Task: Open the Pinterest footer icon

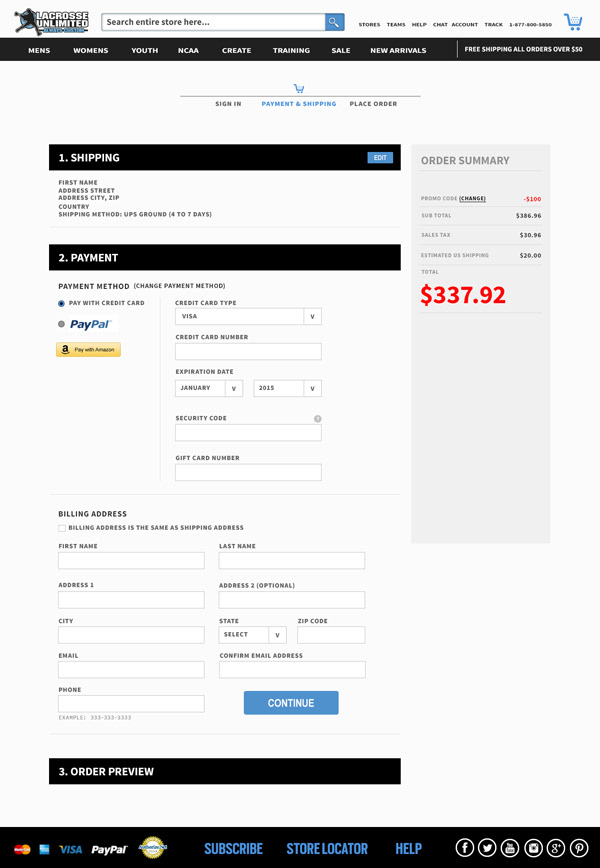Action: point(579,848)
